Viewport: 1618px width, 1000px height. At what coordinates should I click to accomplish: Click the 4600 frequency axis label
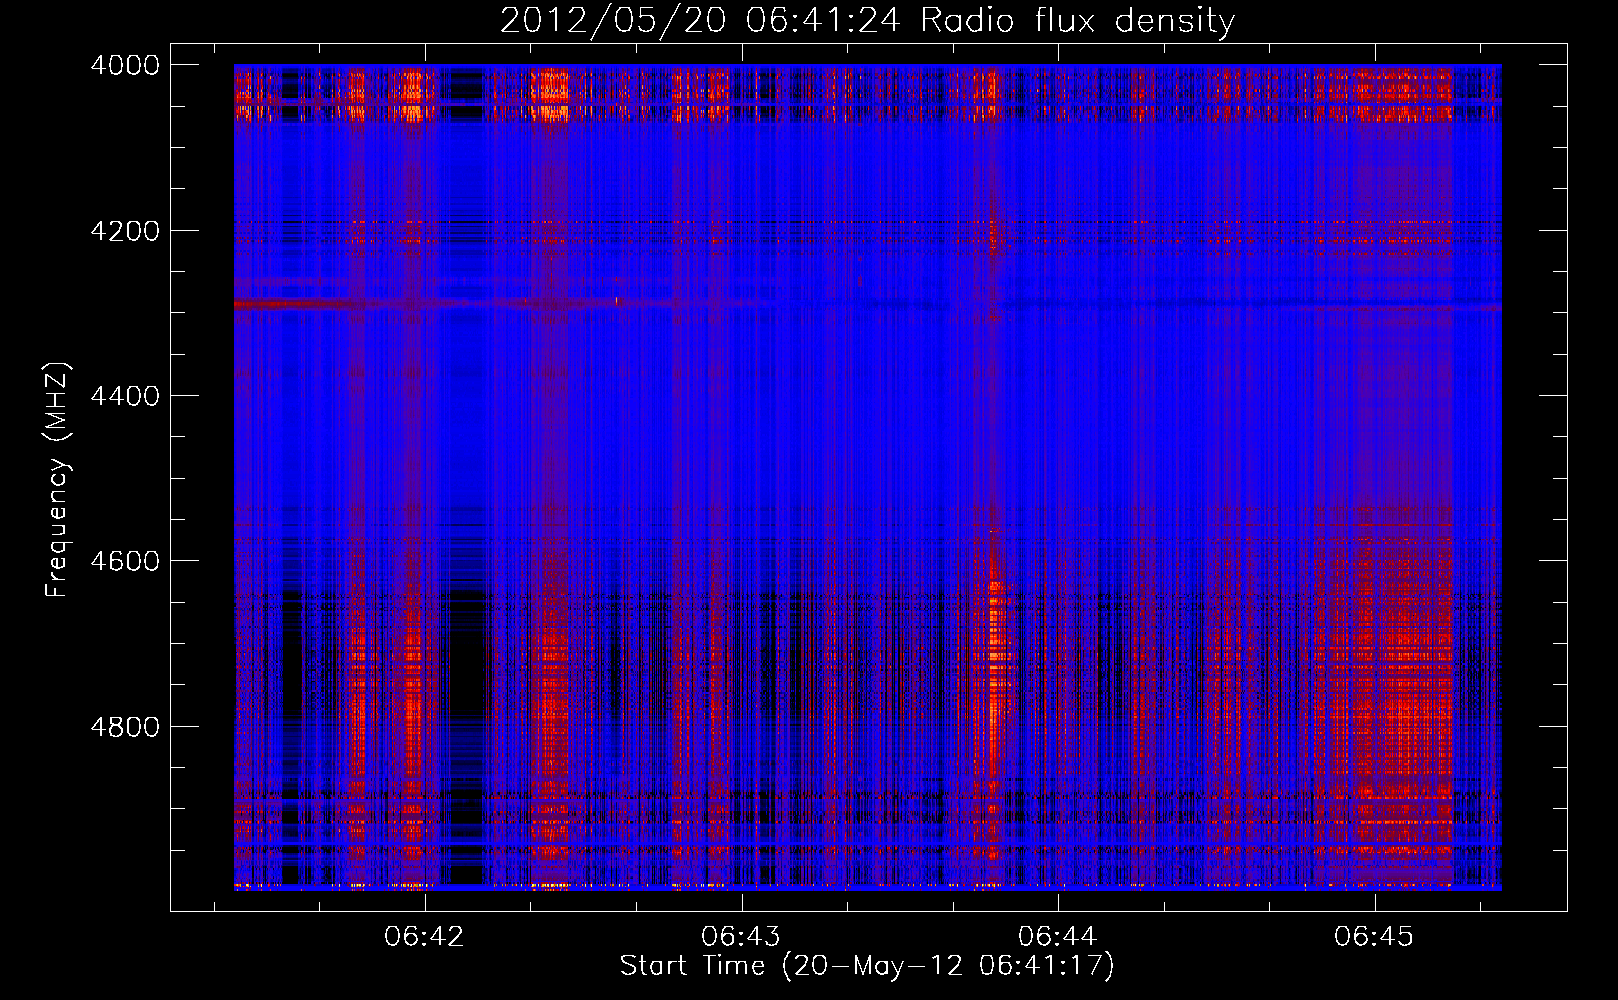tap(125, 561)
